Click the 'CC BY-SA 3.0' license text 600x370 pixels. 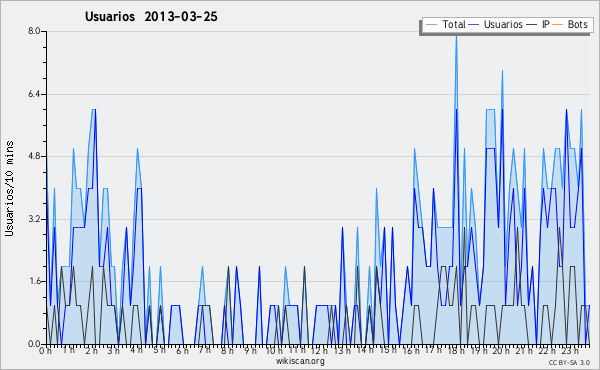click(569, 363)
